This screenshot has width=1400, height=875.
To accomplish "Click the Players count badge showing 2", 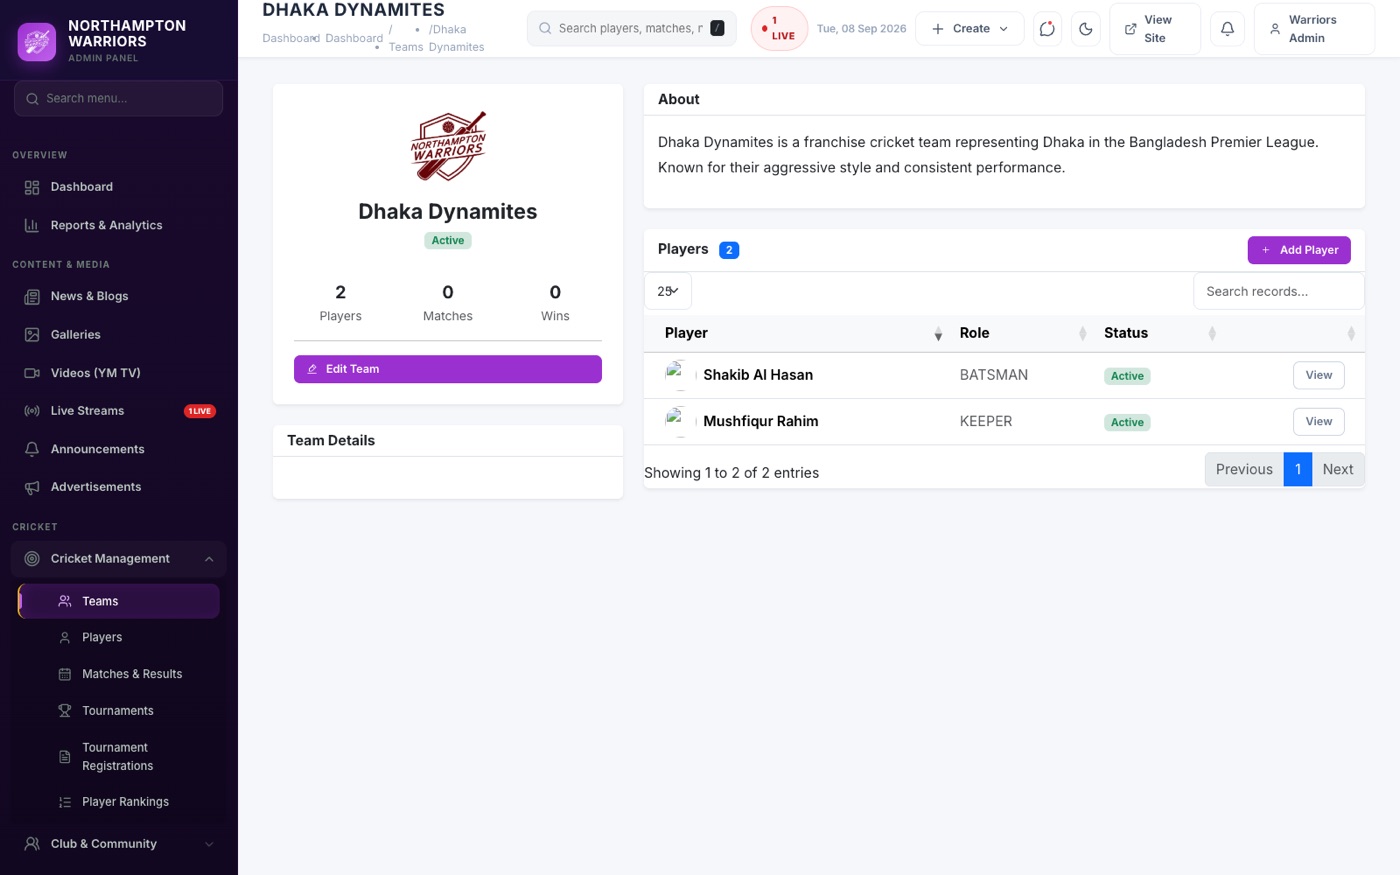I will coord(729,250).
